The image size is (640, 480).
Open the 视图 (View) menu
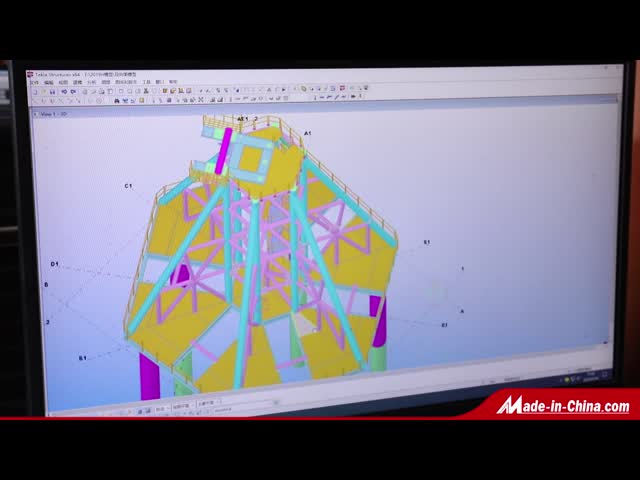[63, 82]
